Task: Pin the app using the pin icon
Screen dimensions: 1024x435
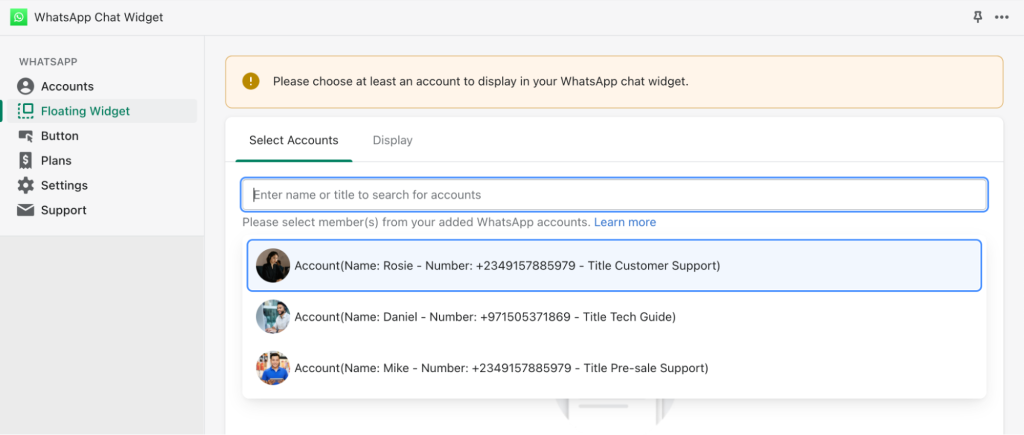Action: tap(978, 17)
